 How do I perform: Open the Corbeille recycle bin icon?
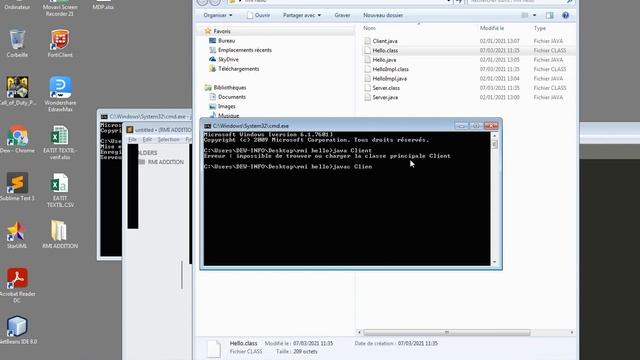tap(17, 43)
